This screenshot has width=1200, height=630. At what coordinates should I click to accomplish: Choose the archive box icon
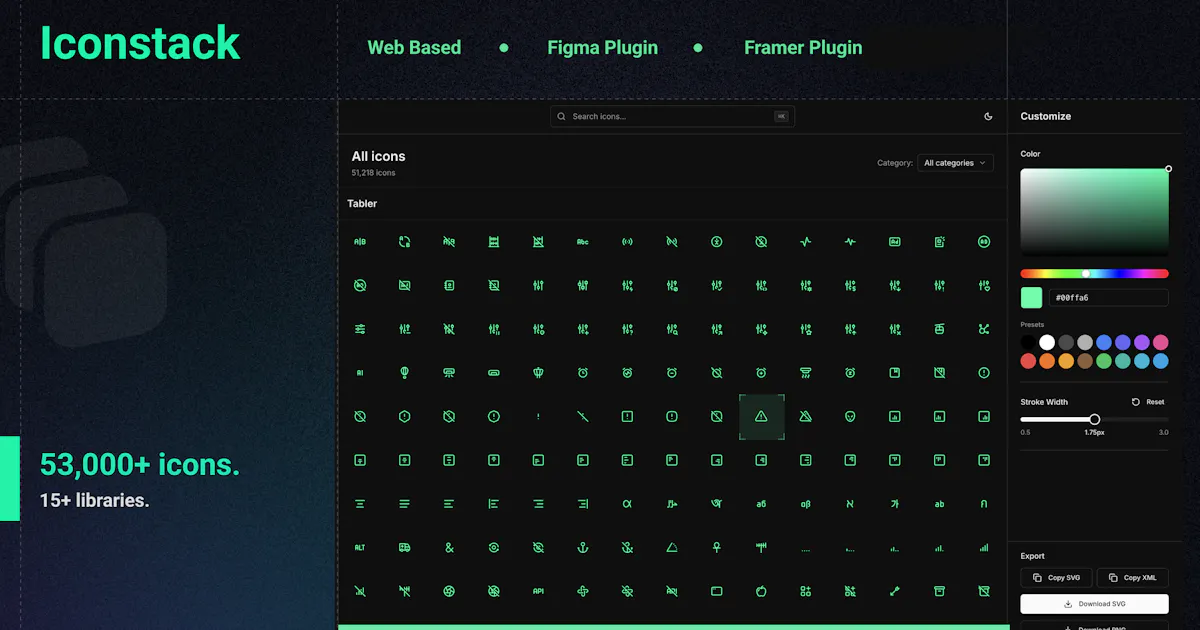[x=939, y=591]
